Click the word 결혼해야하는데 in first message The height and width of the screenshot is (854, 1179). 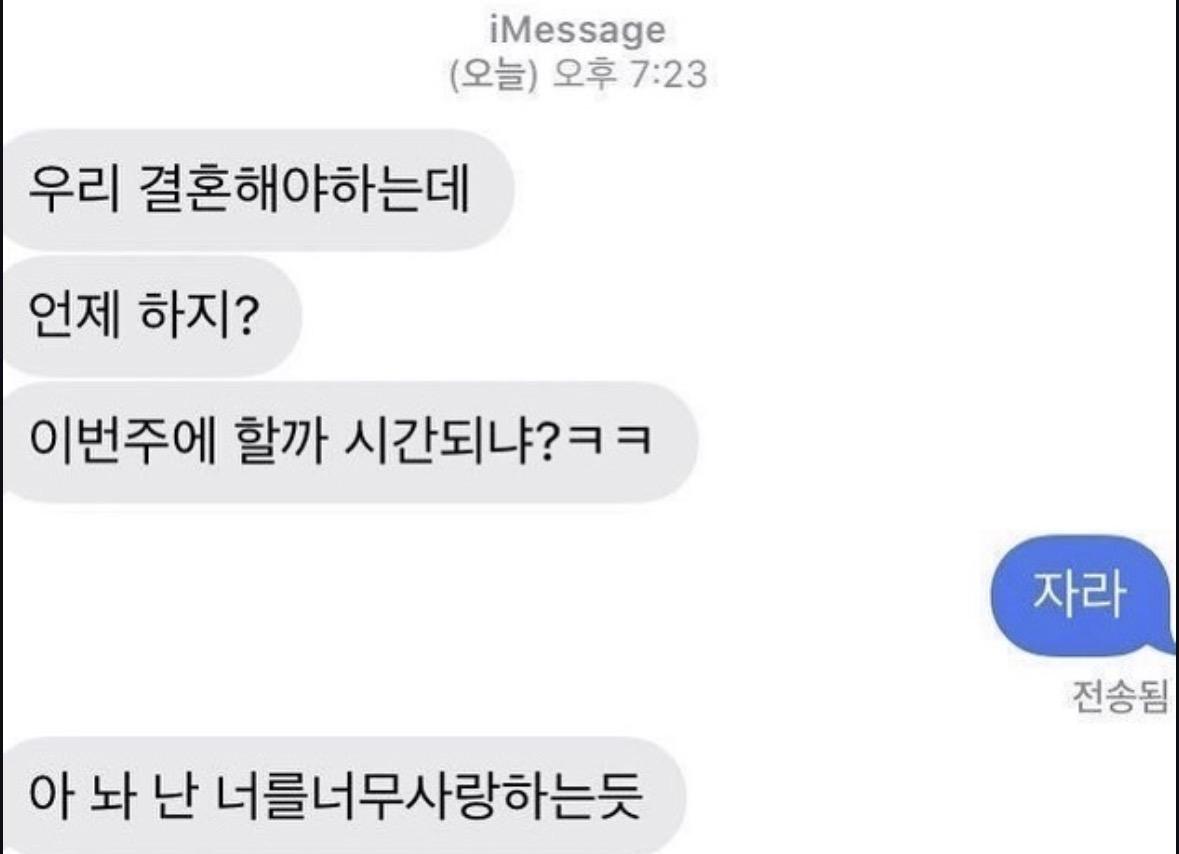click(305, 188)
